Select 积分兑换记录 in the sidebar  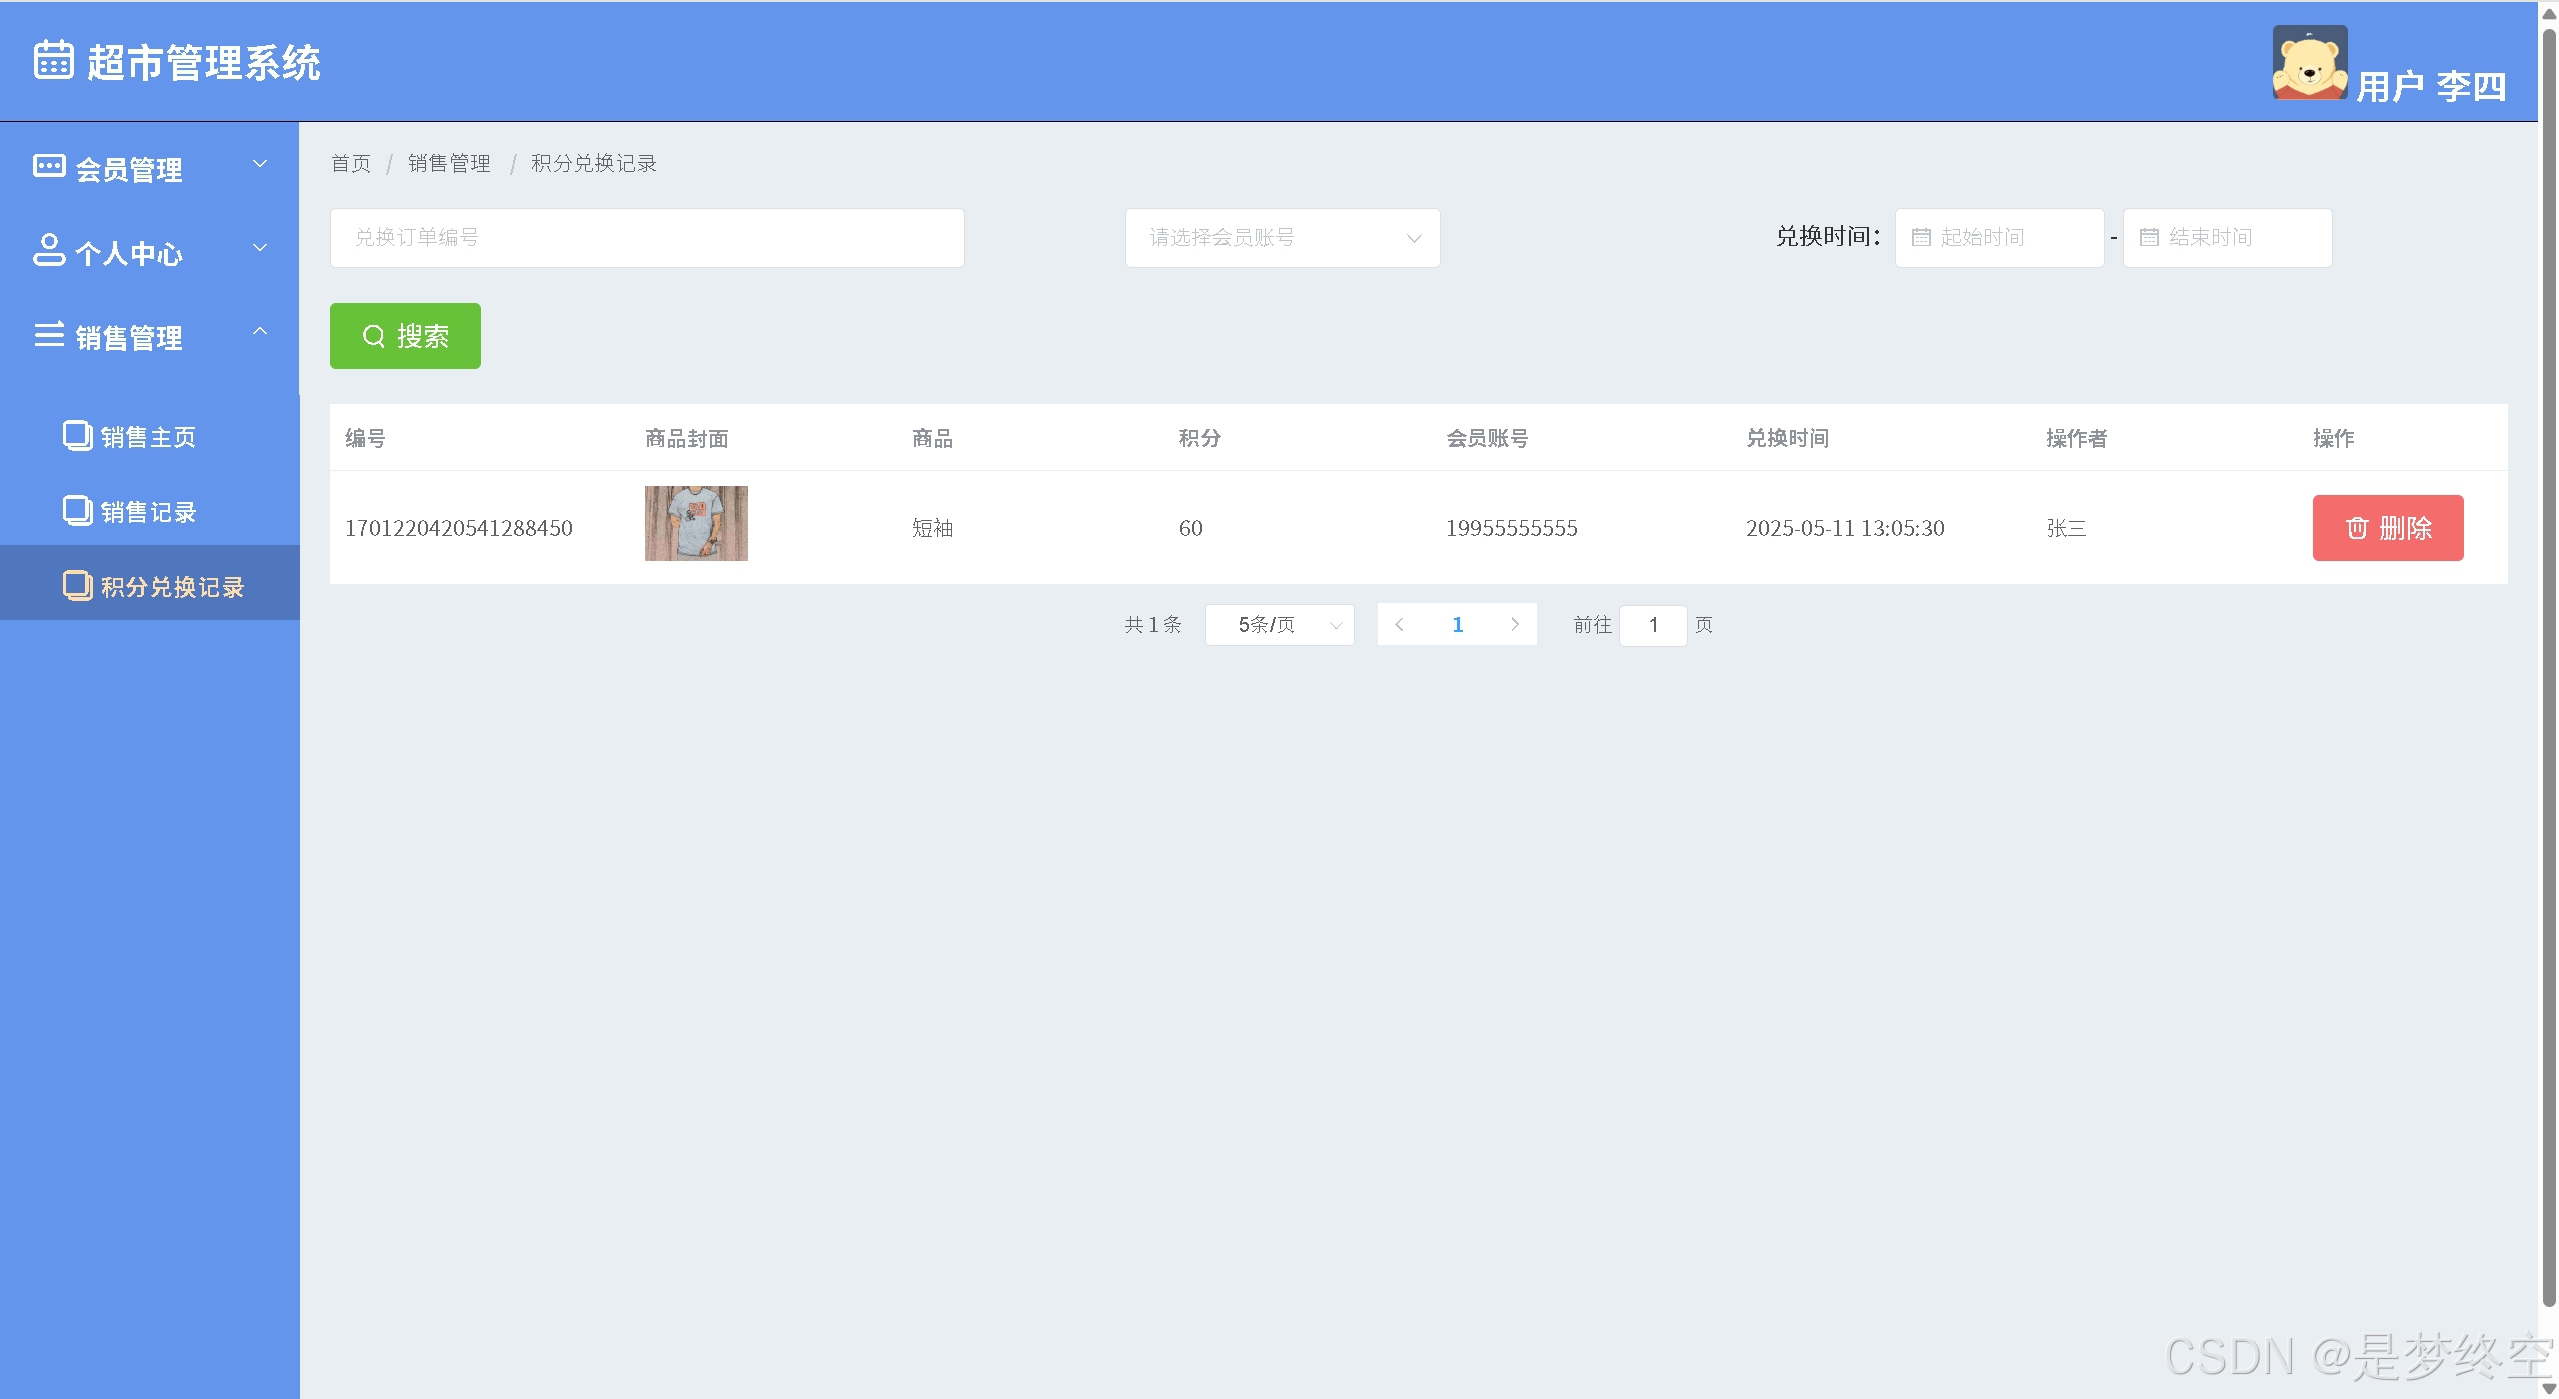pos(172,587)
